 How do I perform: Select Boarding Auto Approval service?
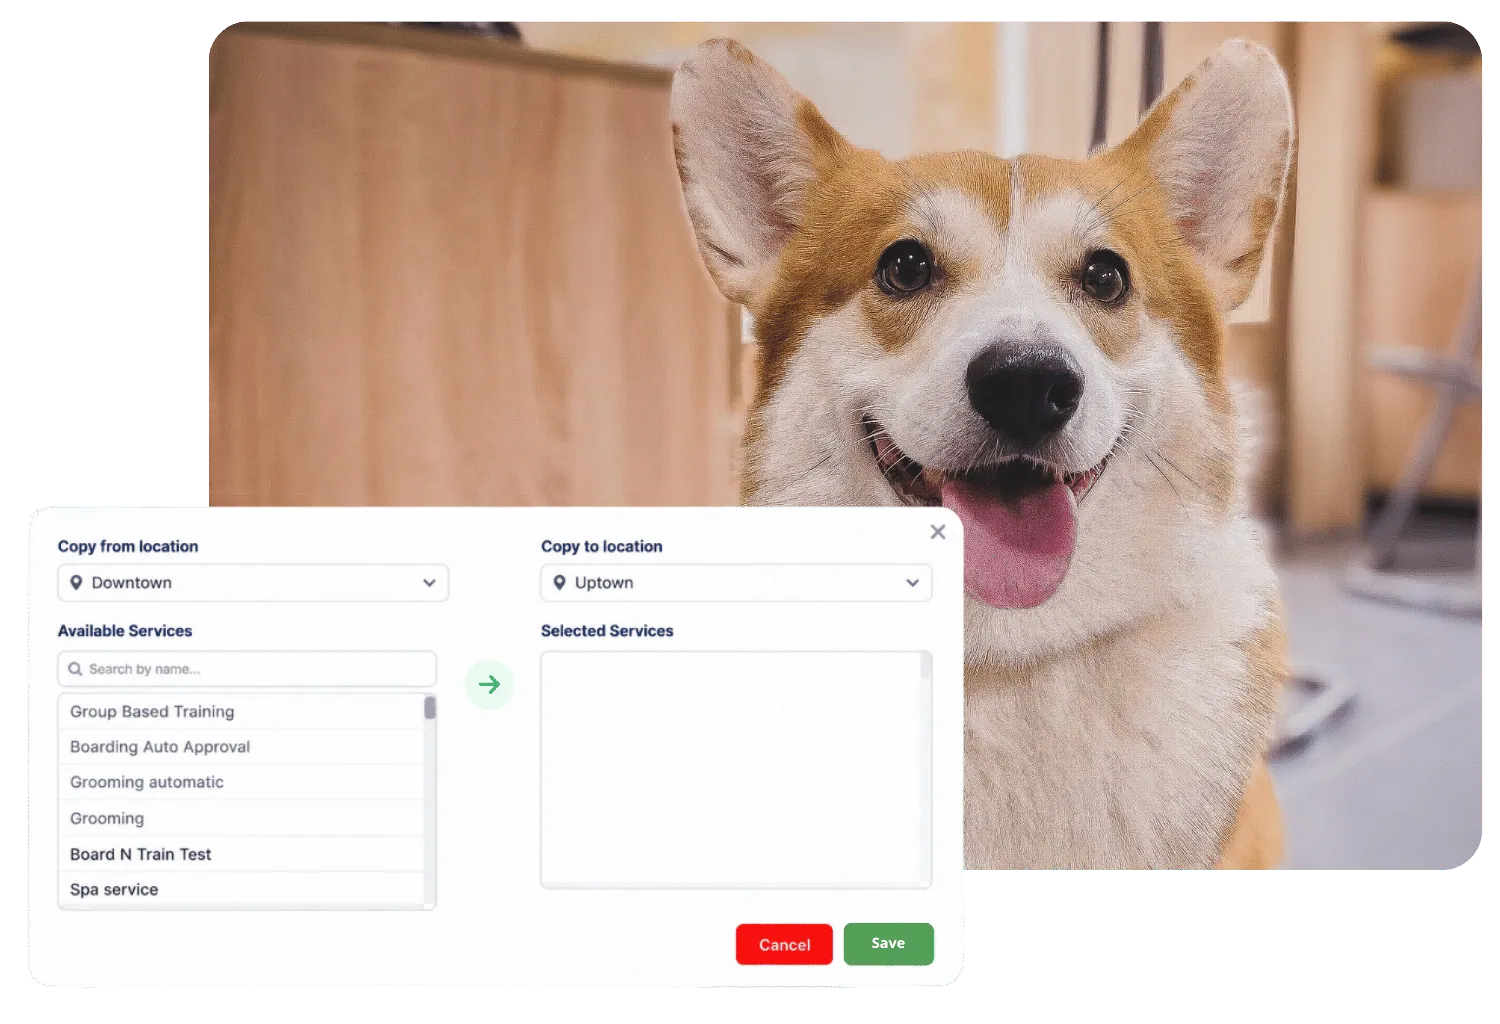tap(241, 747)
